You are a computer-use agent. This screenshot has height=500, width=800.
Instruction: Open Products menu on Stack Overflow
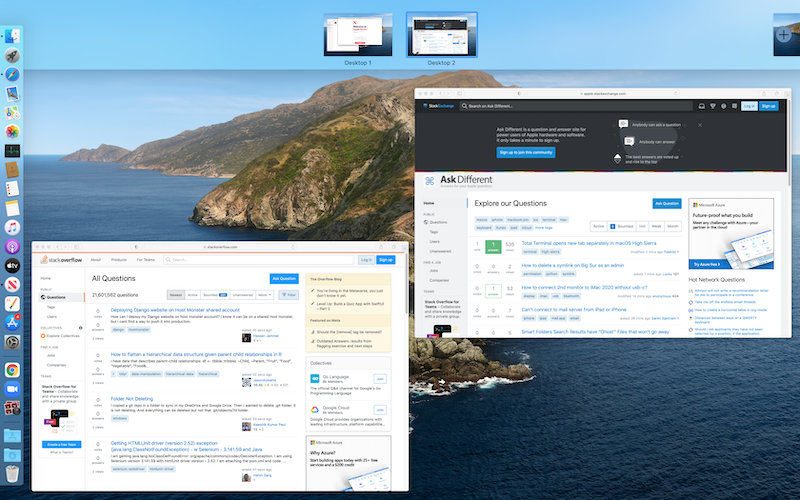119,260
